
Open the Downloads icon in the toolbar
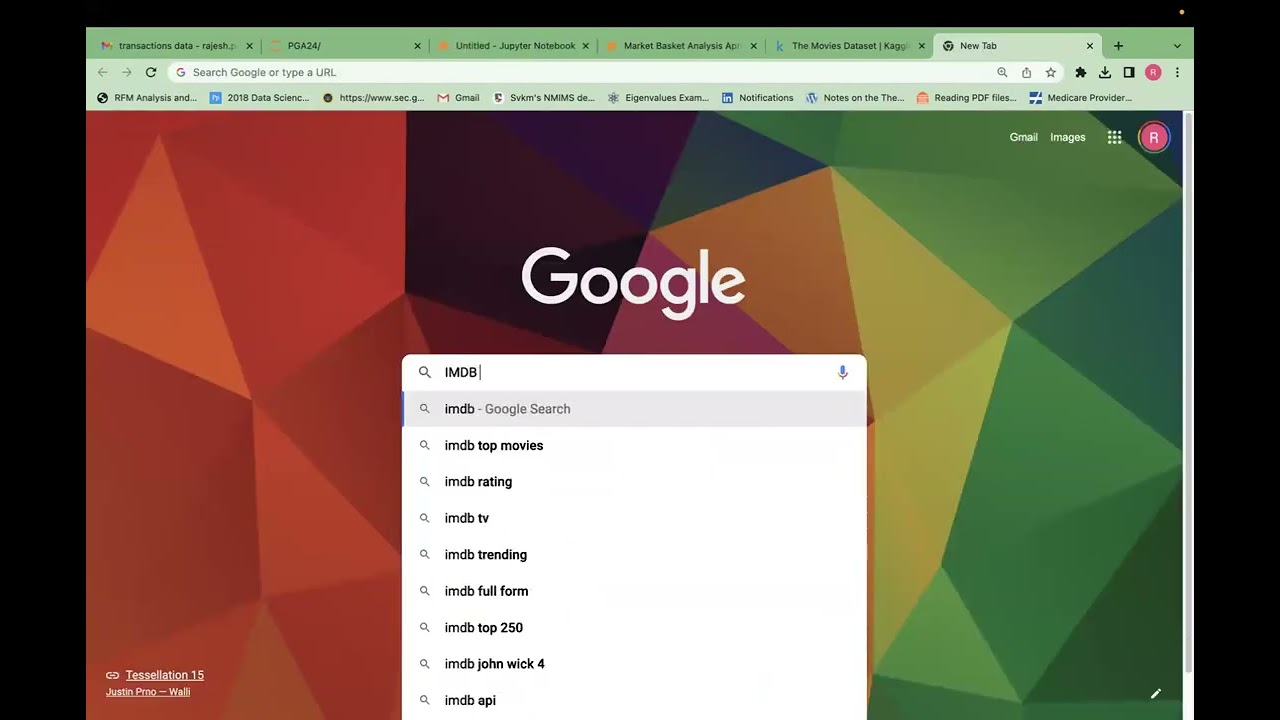click(1105, 72)
